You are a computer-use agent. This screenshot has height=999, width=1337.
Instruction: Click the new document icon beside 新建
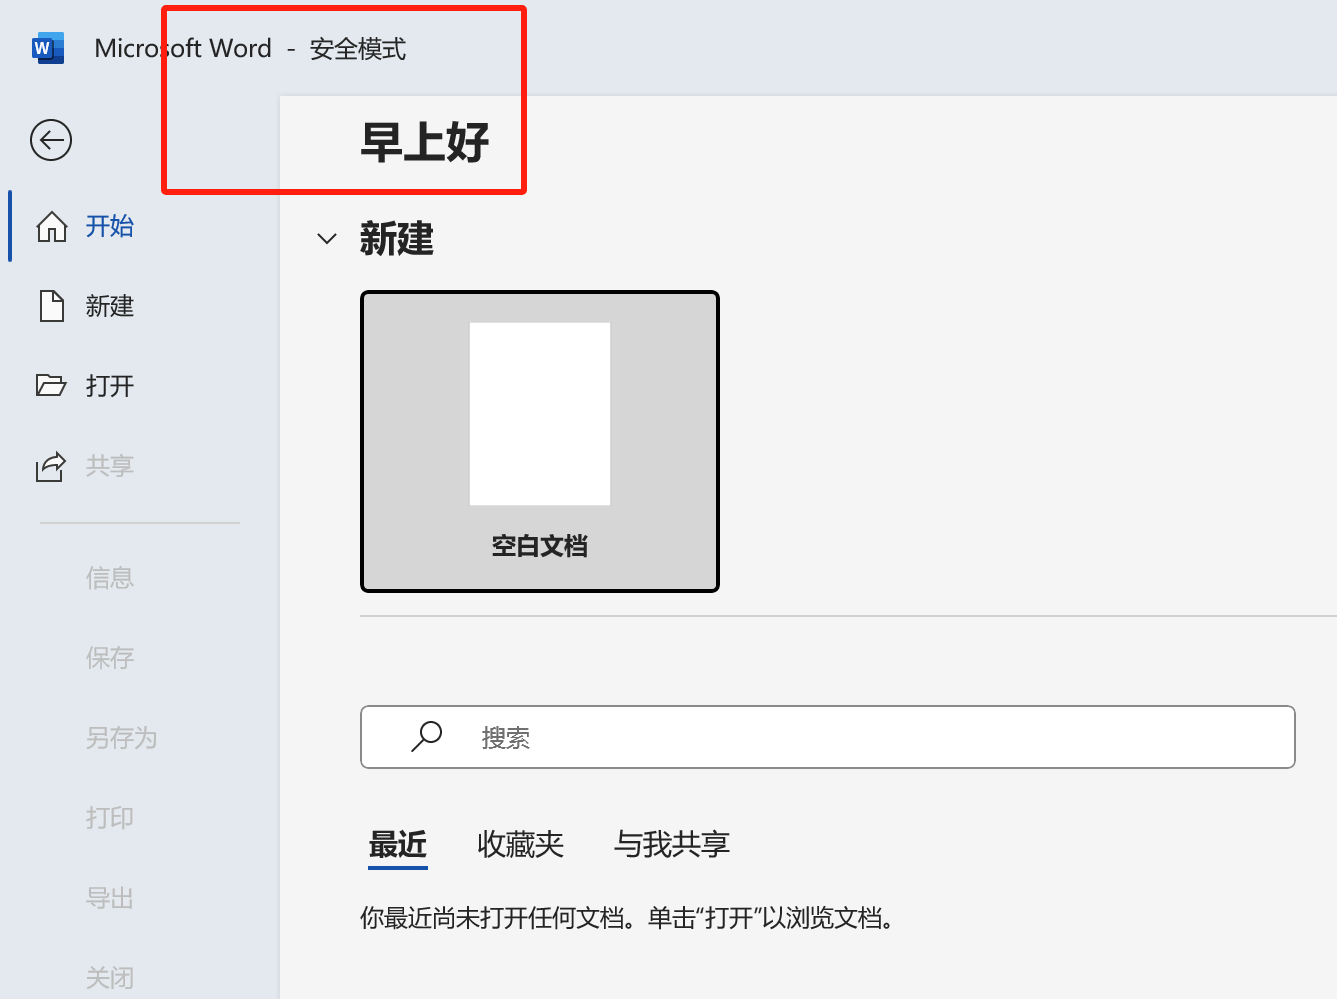pyautogui.click(x=52, y=306)
